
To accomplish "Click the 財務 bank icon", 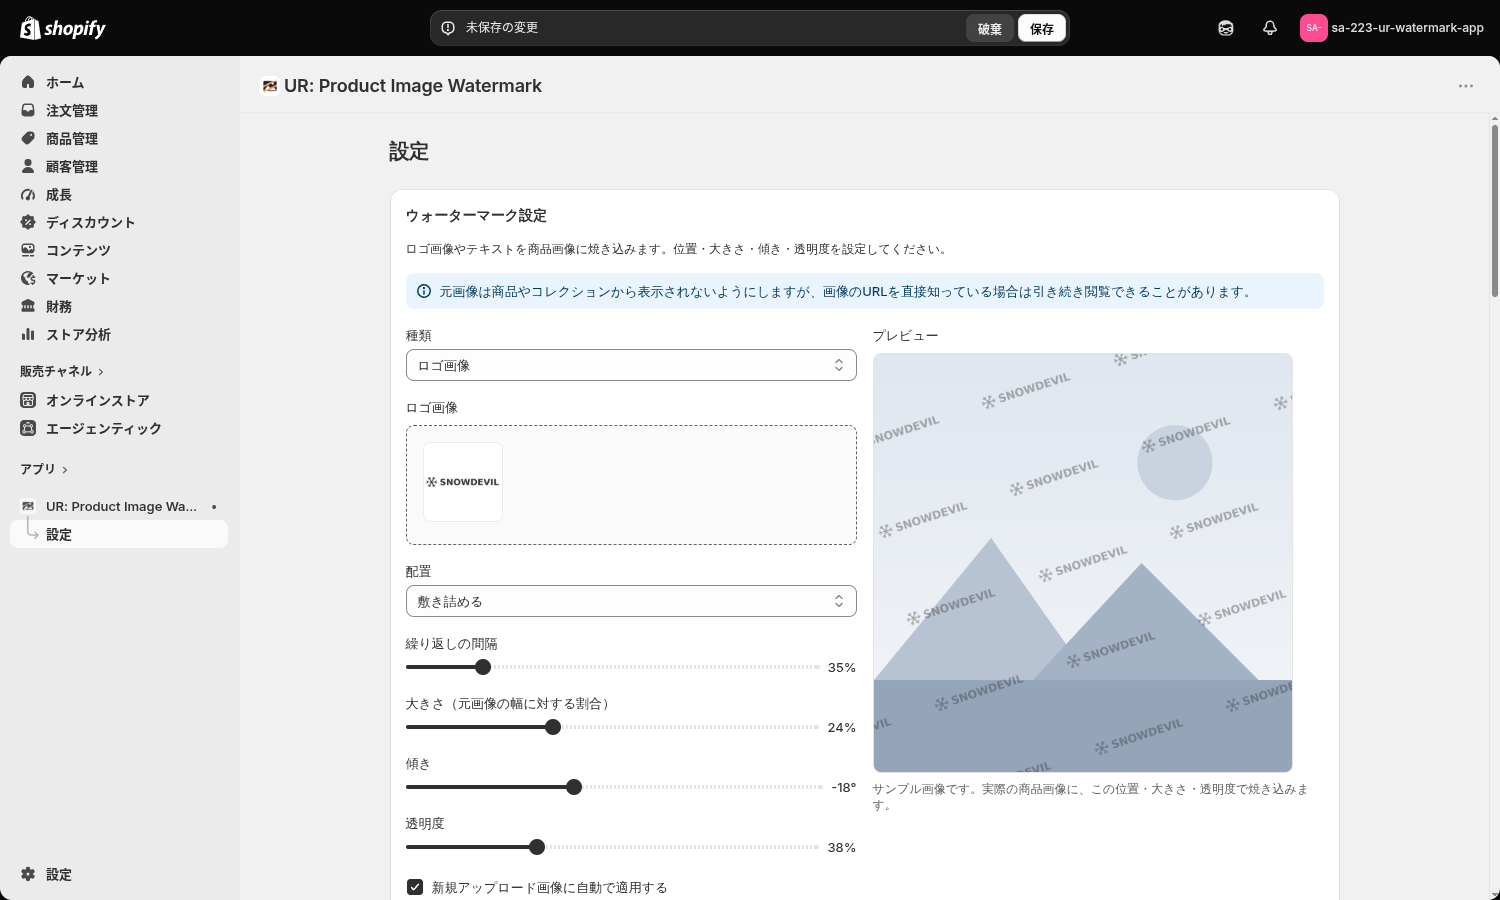I will pos(28,306).
